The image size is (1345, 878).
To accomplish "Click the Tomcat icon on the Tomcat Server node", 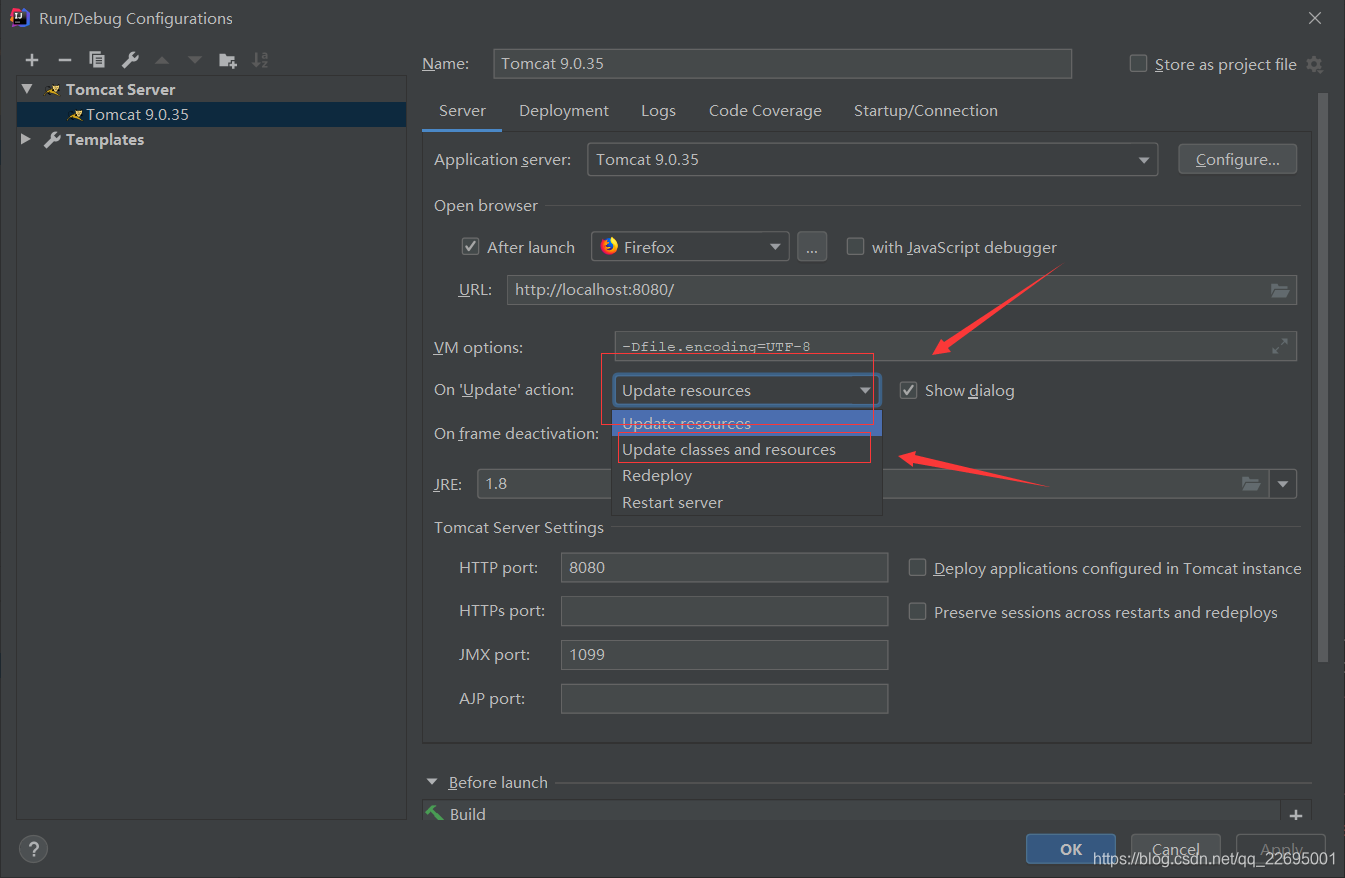I will click(x=53, y=90).
